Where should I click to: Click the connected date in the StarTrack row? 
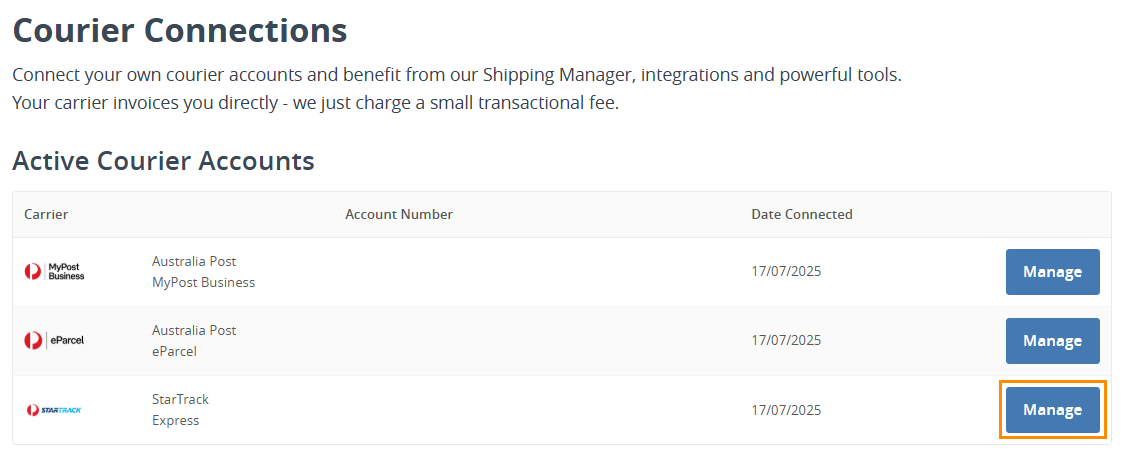tap(786, 410)
